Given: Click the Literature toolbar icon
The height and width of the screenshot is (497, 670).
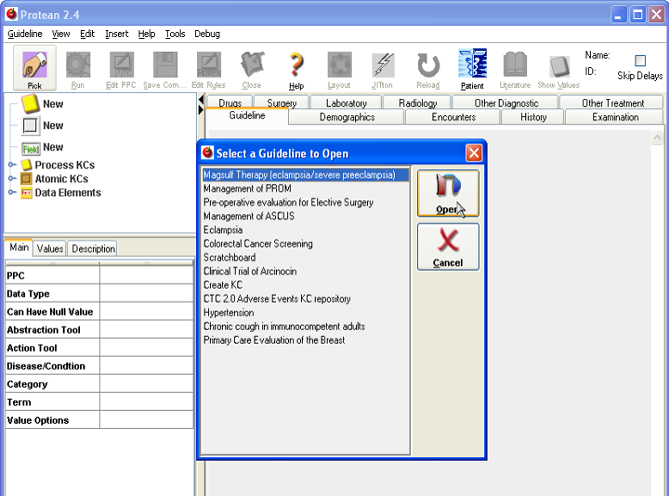Looking at the screenshot, I should tap(515, 66).
